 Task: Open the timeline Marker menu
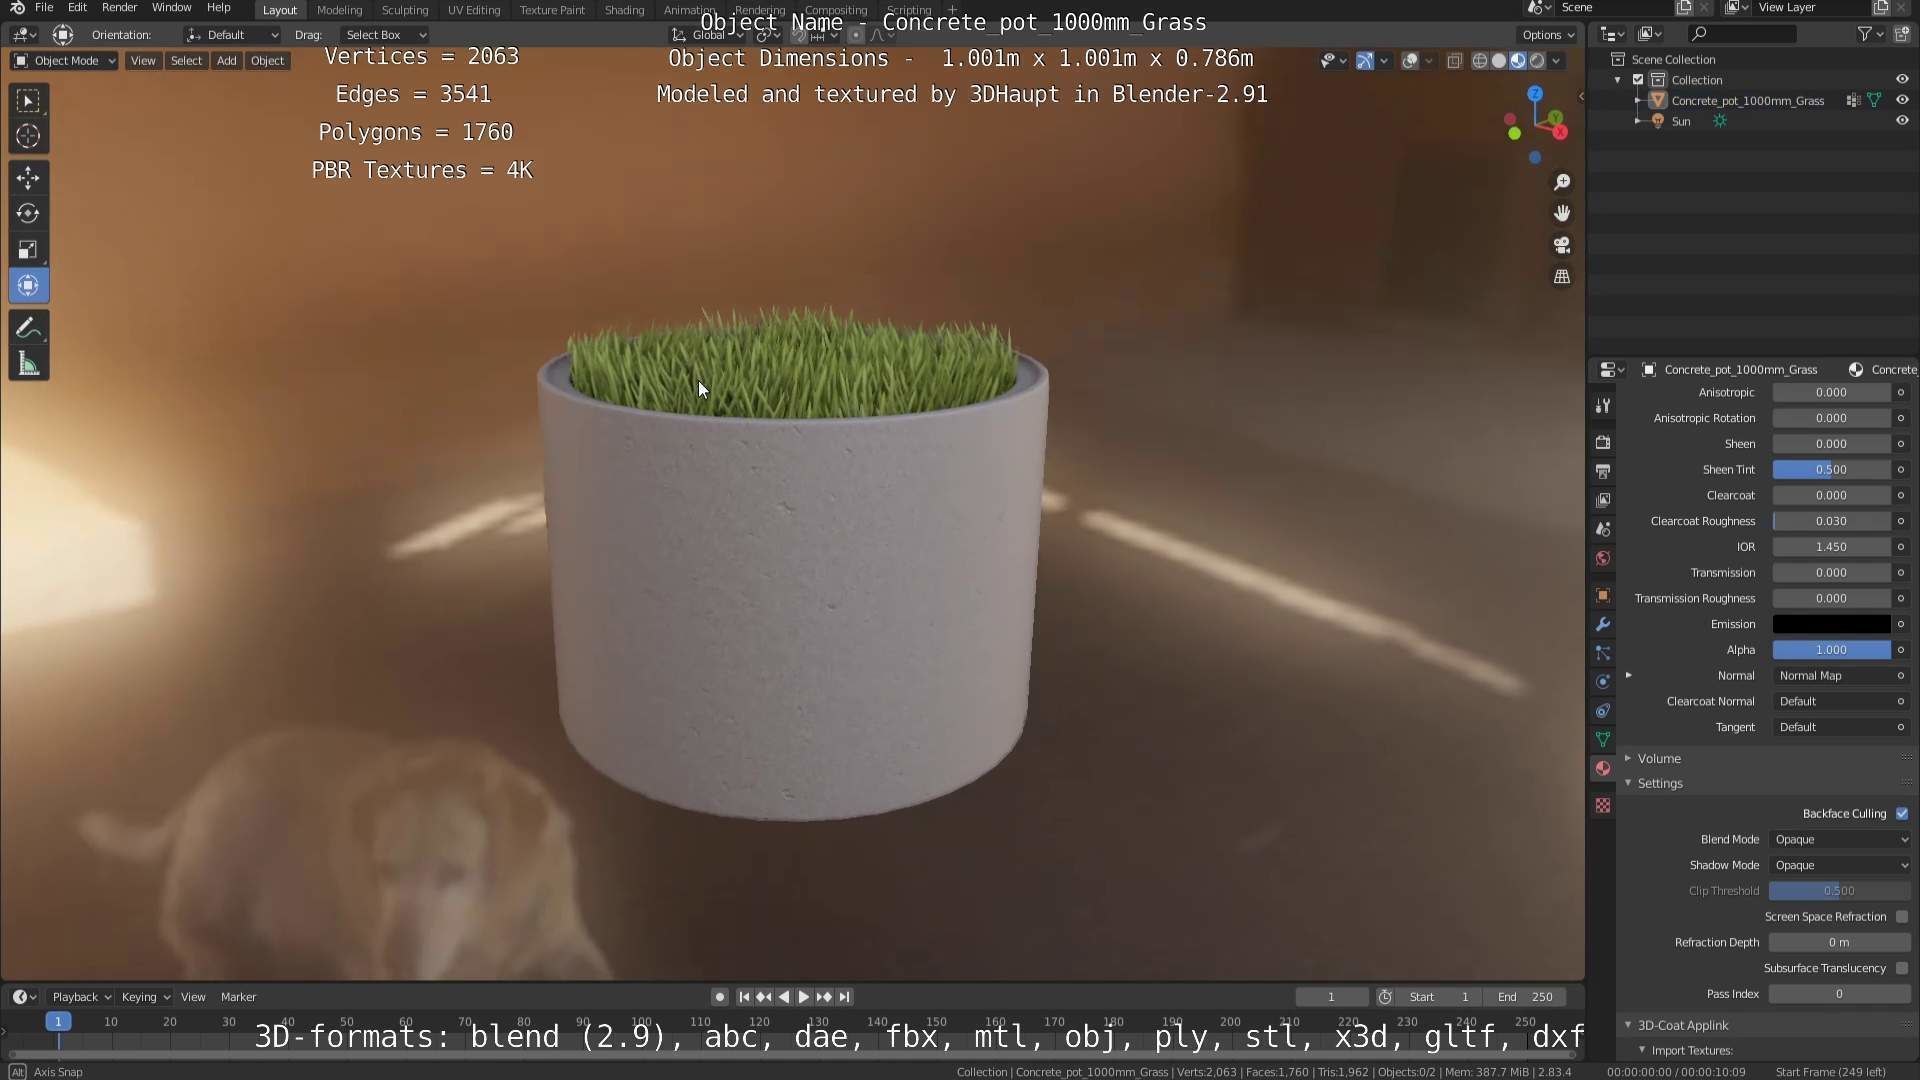[238, 997]
